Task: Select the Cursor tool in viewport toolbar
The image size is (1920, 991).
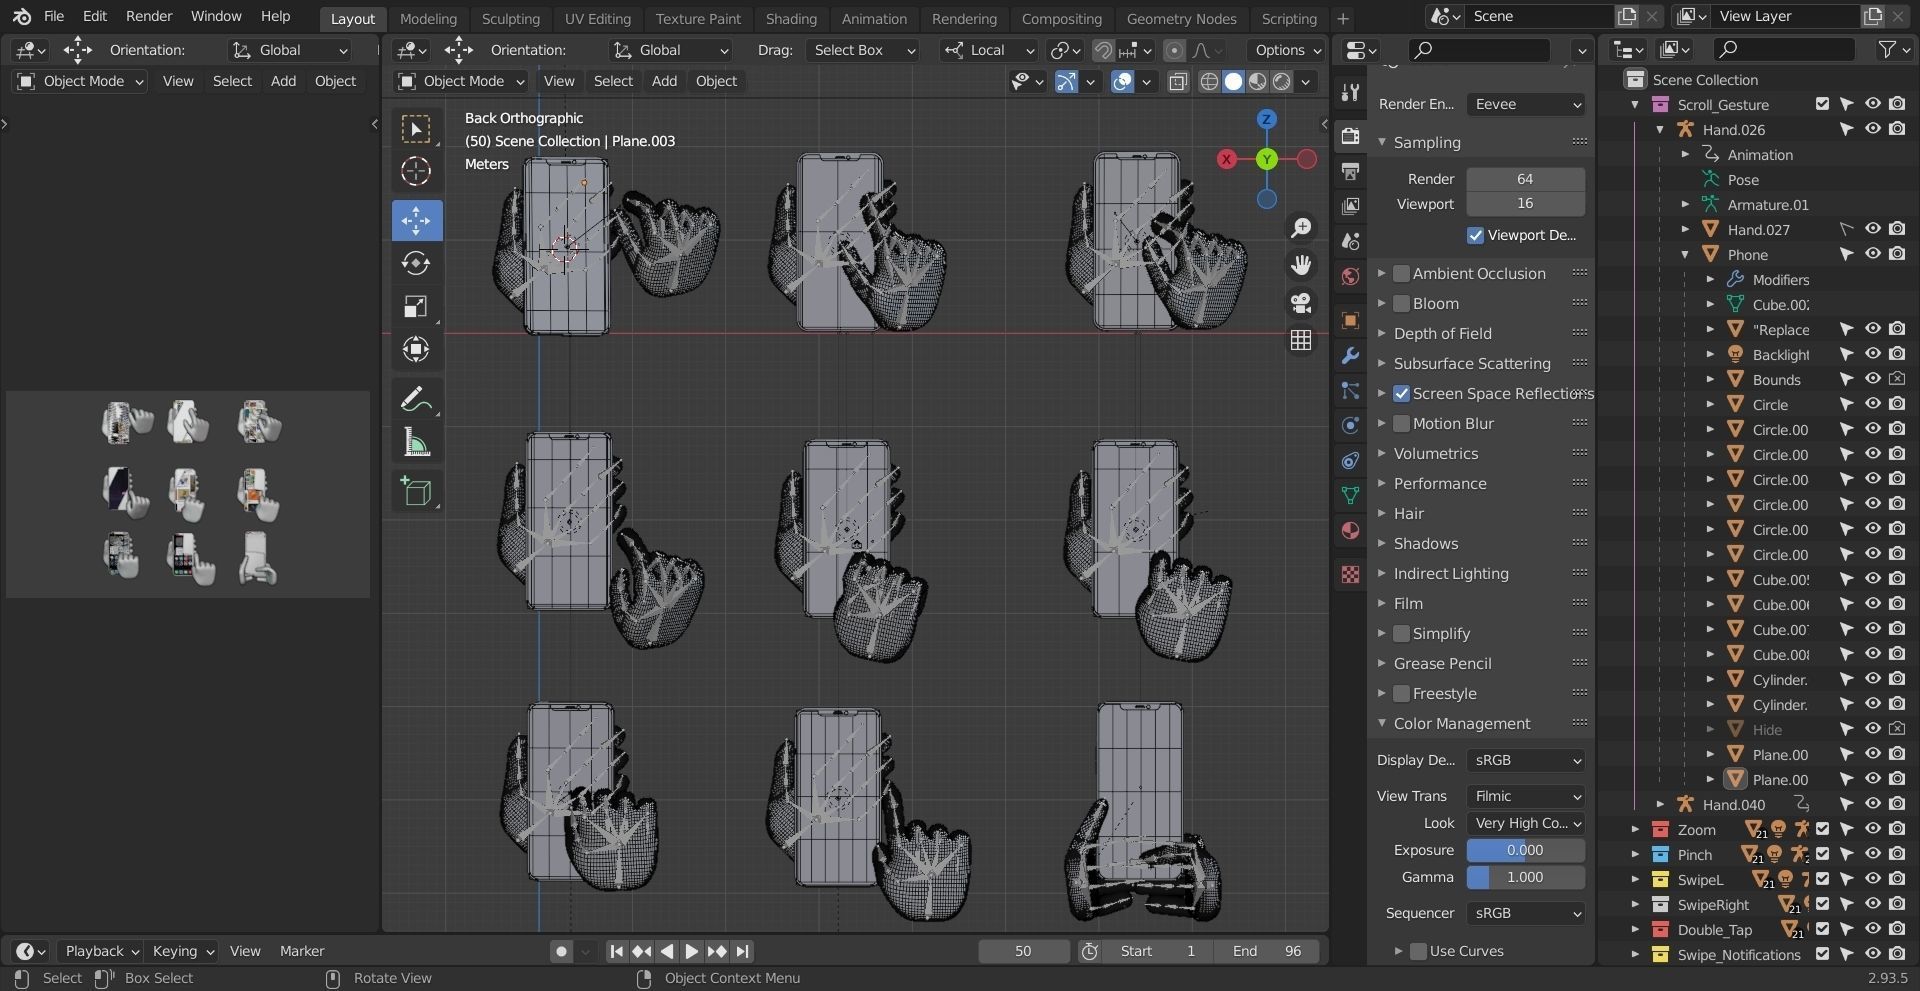Action: coord(416,172)
